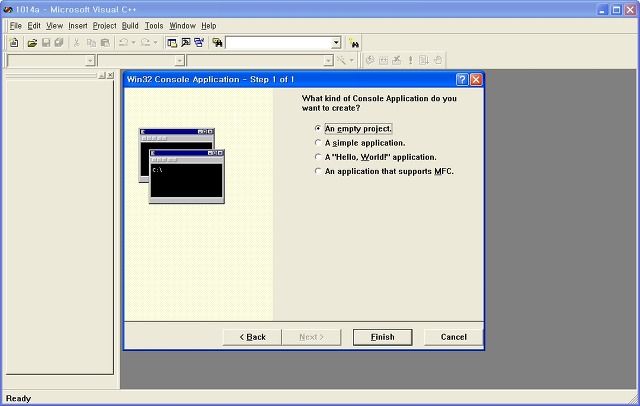
Task: Open the Tools menu
Action: [154, 26]
